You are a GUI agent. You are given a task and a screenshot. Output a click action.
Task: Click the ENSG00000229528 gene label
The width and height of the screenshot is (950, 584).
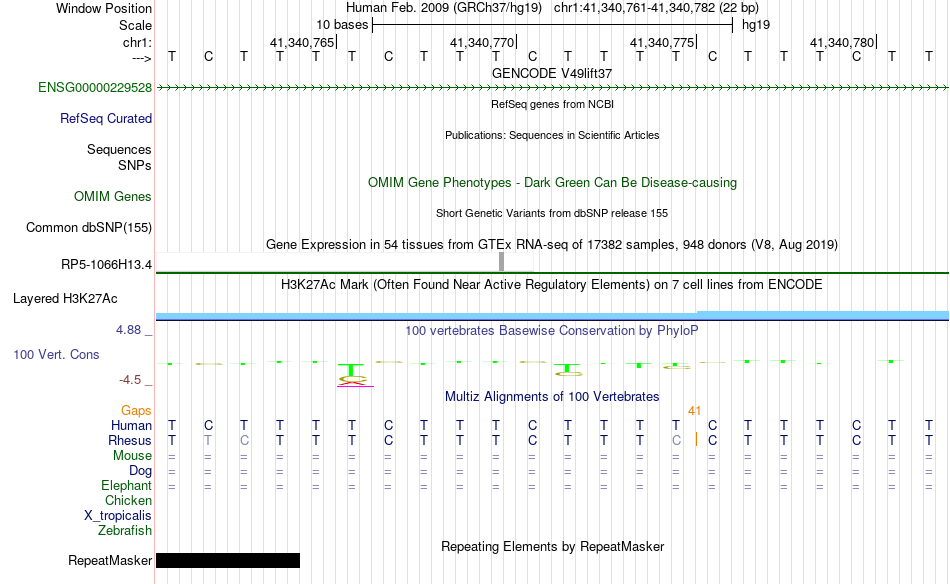pos(95,87)
